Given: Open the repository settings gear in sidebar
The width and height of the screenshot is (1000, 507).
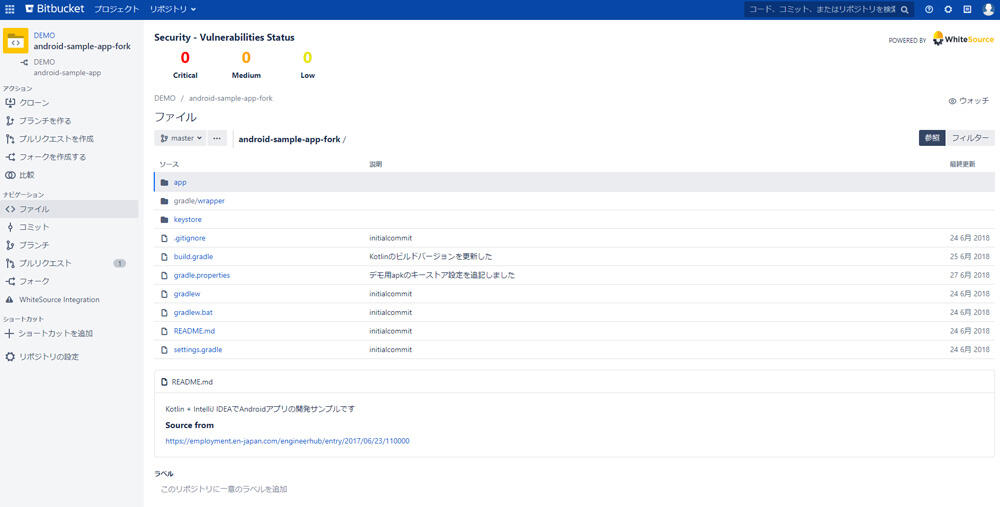Looking at the screenshot, I should 10,356.
